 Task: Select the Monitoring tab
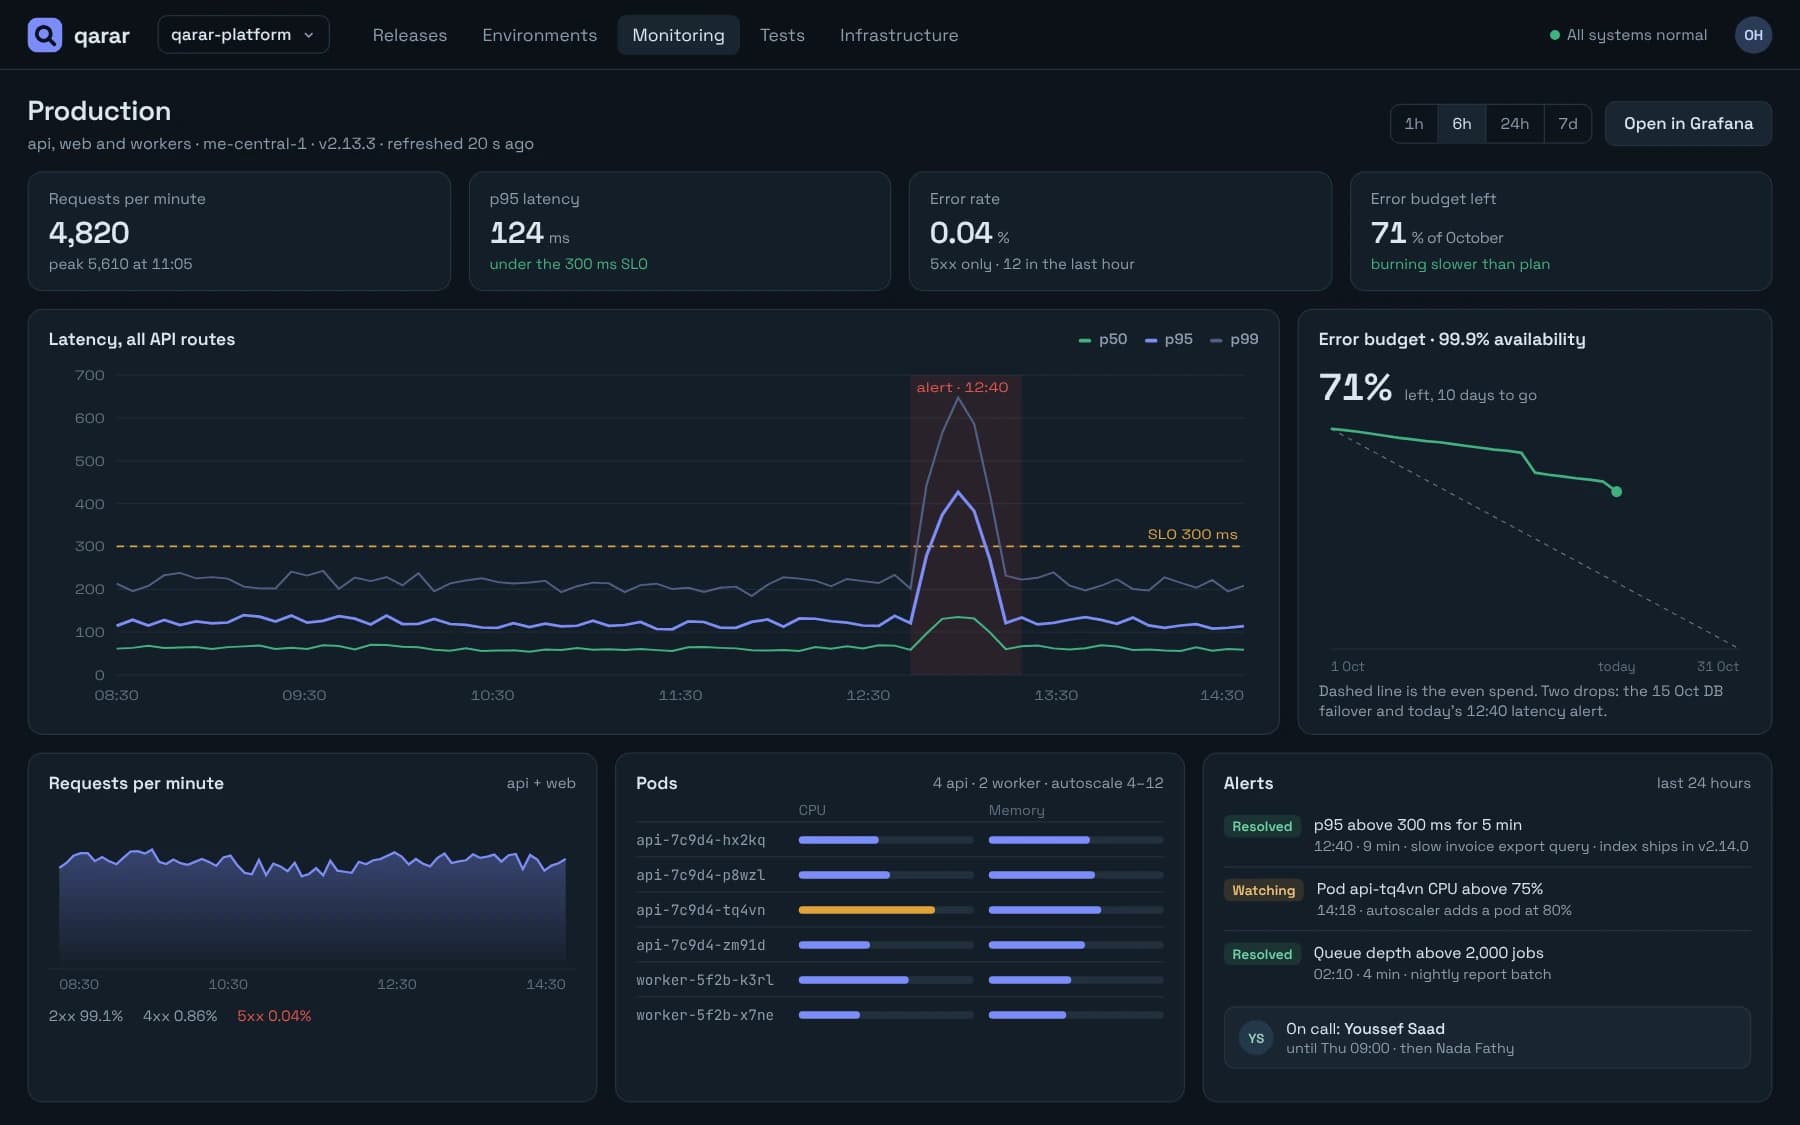click(678, 35)
